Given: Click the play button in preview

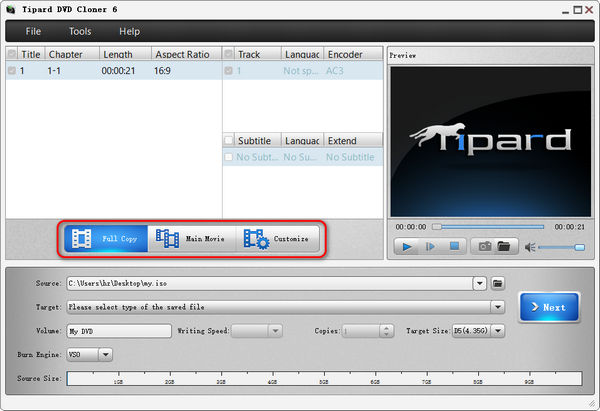Looking at the screenshot, I should [407, 247].
